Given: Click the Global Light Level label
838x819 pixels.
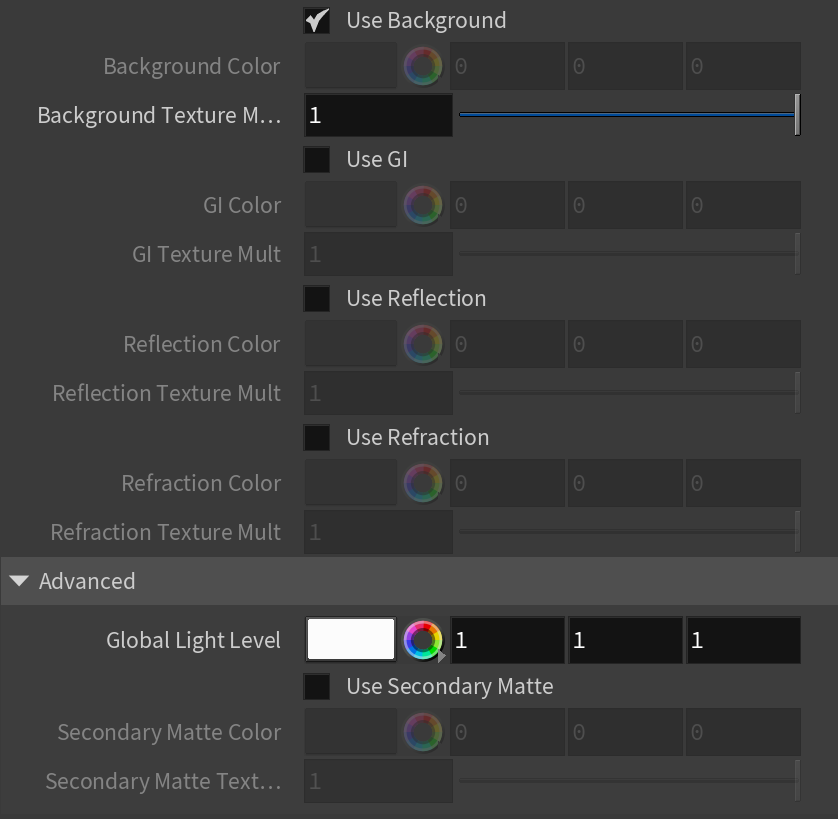Looking at the screenshot, I should [x=193, y=640].
